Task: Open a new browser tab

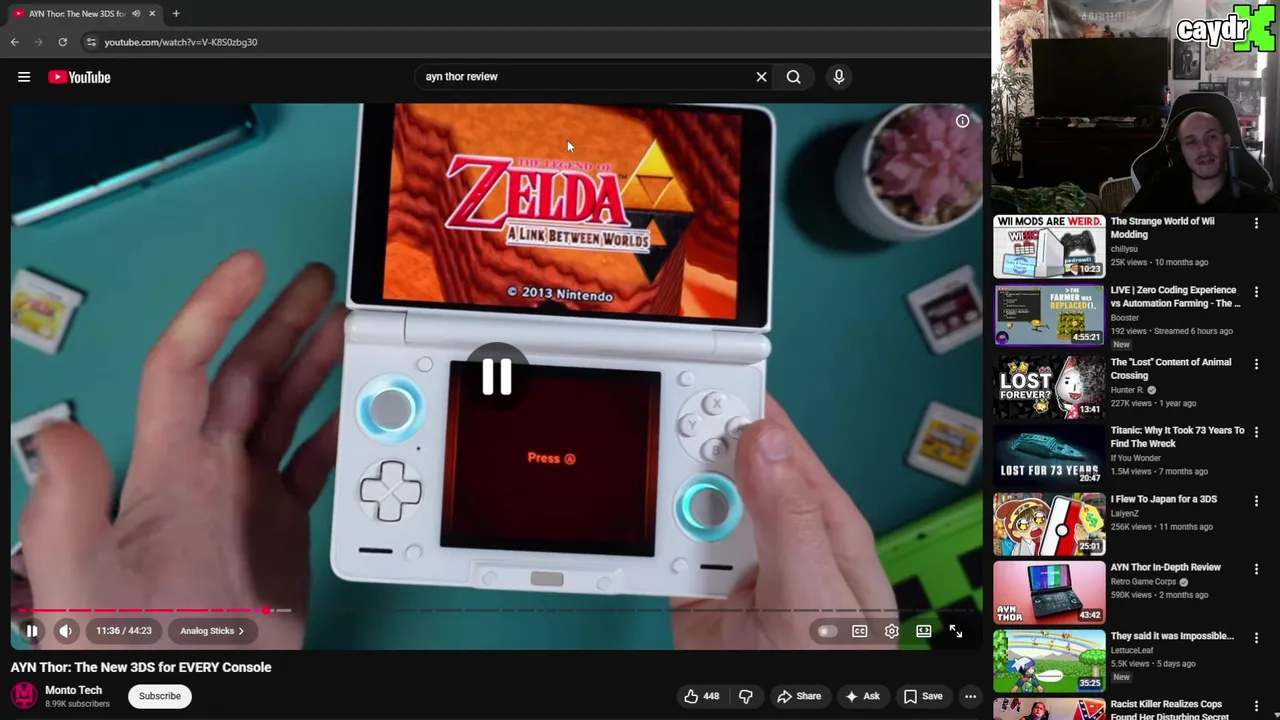Action: (176, 13)
